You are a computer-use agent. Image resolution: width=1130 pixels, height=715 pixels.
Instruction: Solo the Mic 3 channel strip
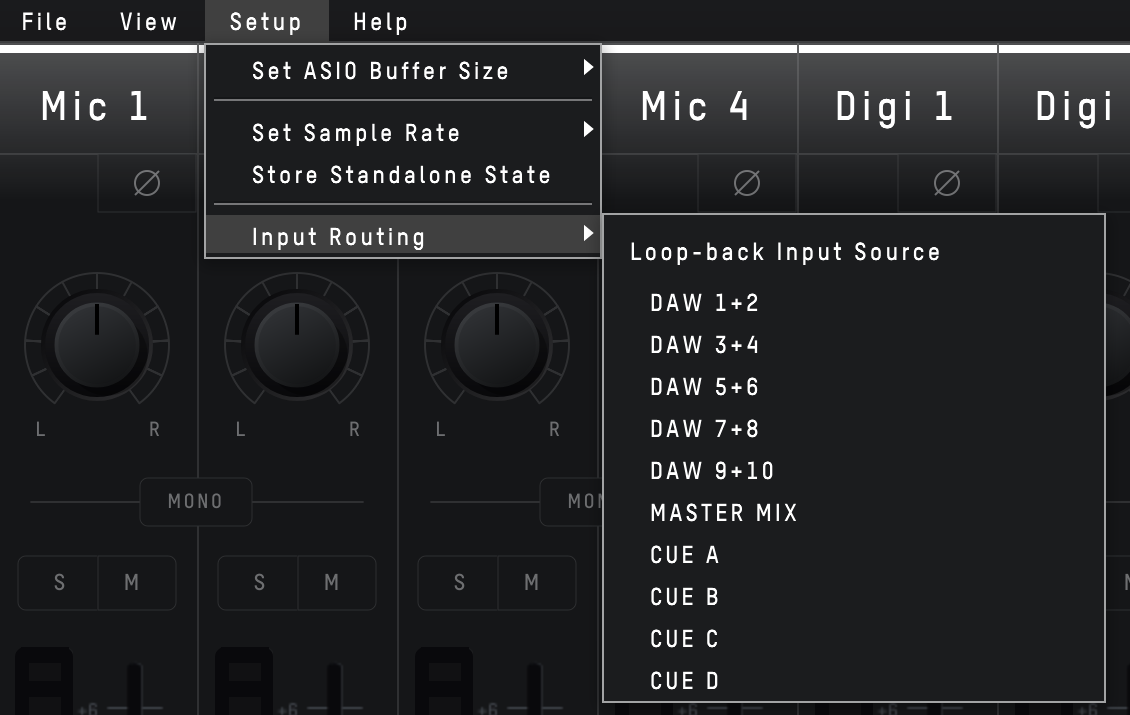point(458,582)
